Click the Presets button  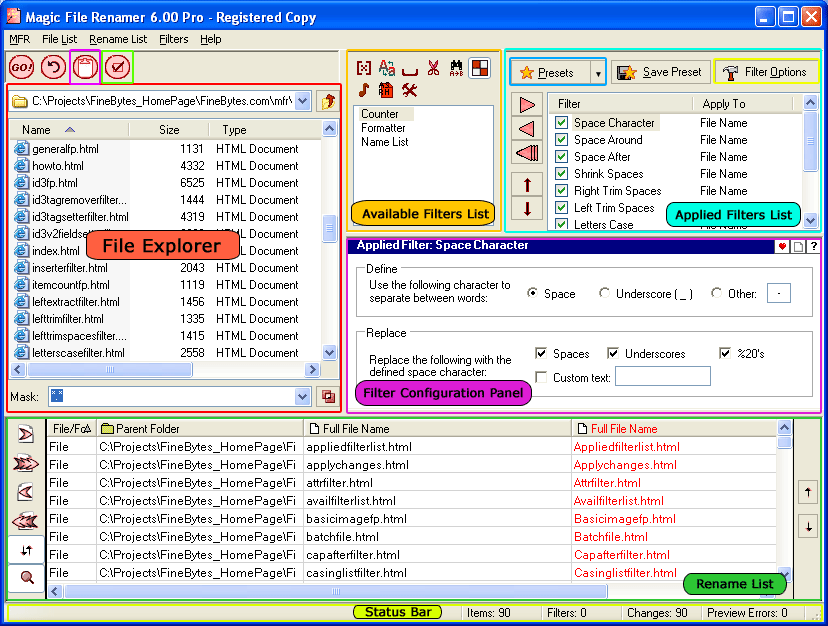[x=551, y=72]
